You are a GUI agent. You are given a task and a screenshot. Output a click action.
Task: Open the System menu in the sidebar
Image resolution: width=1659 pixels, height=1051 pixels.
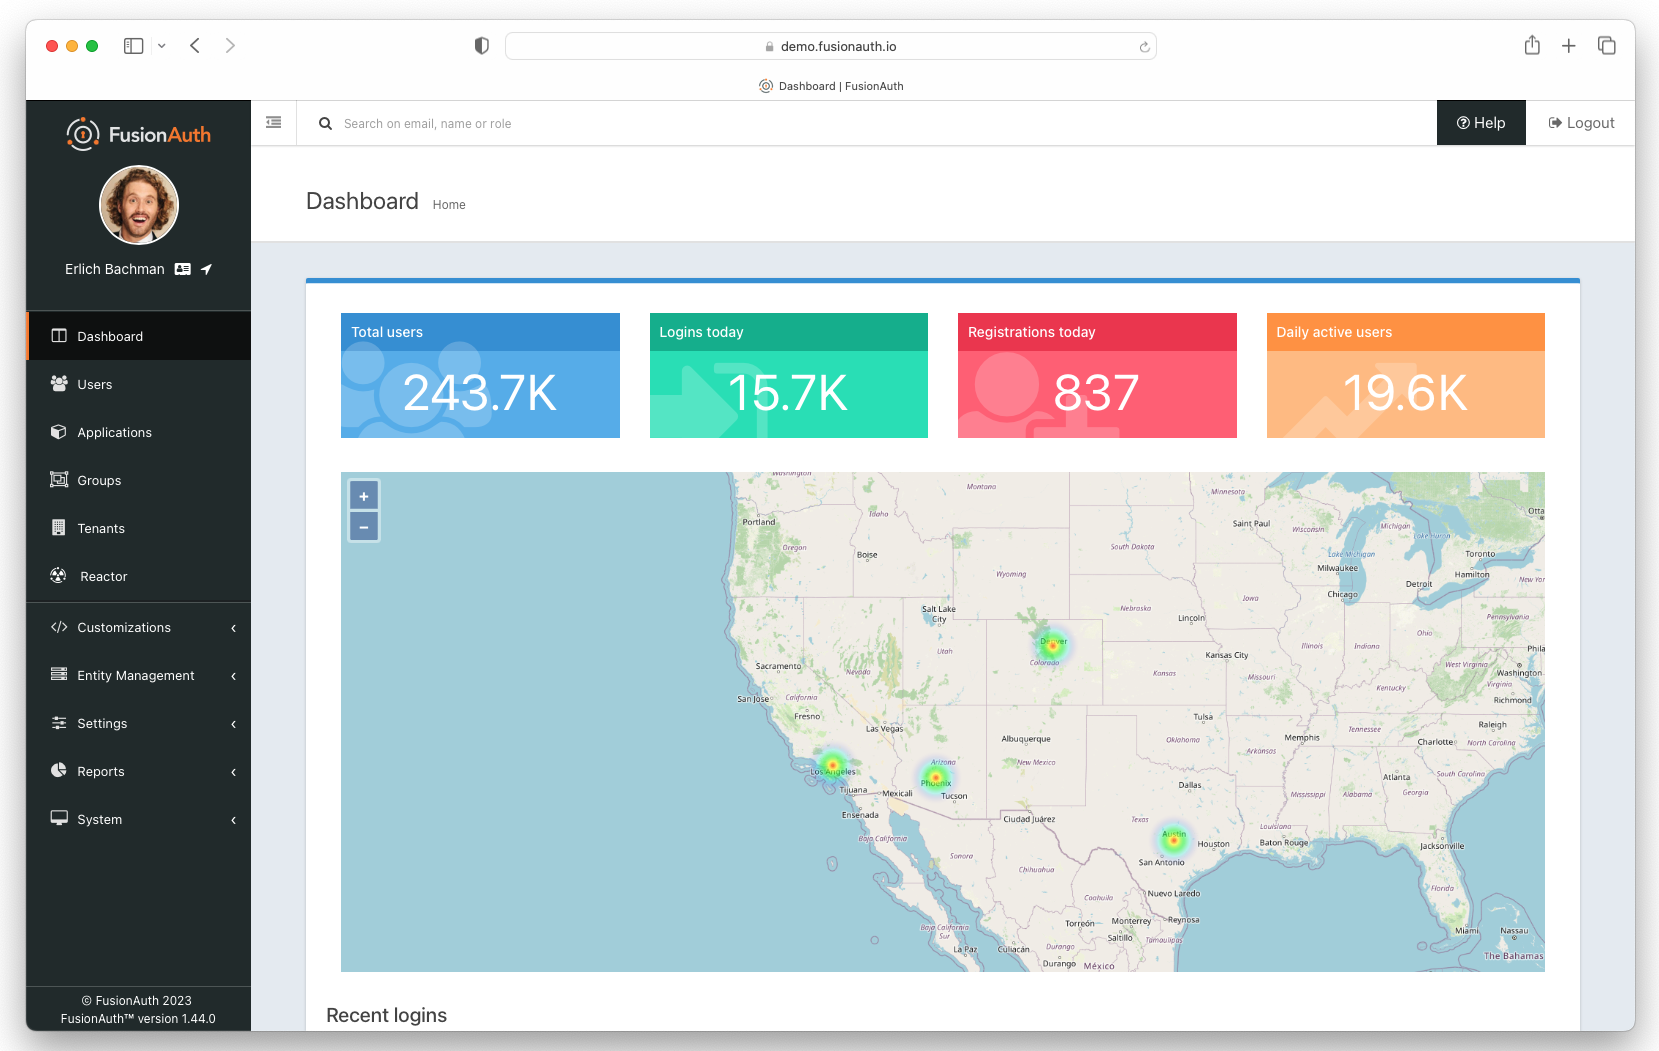[100, 819]
